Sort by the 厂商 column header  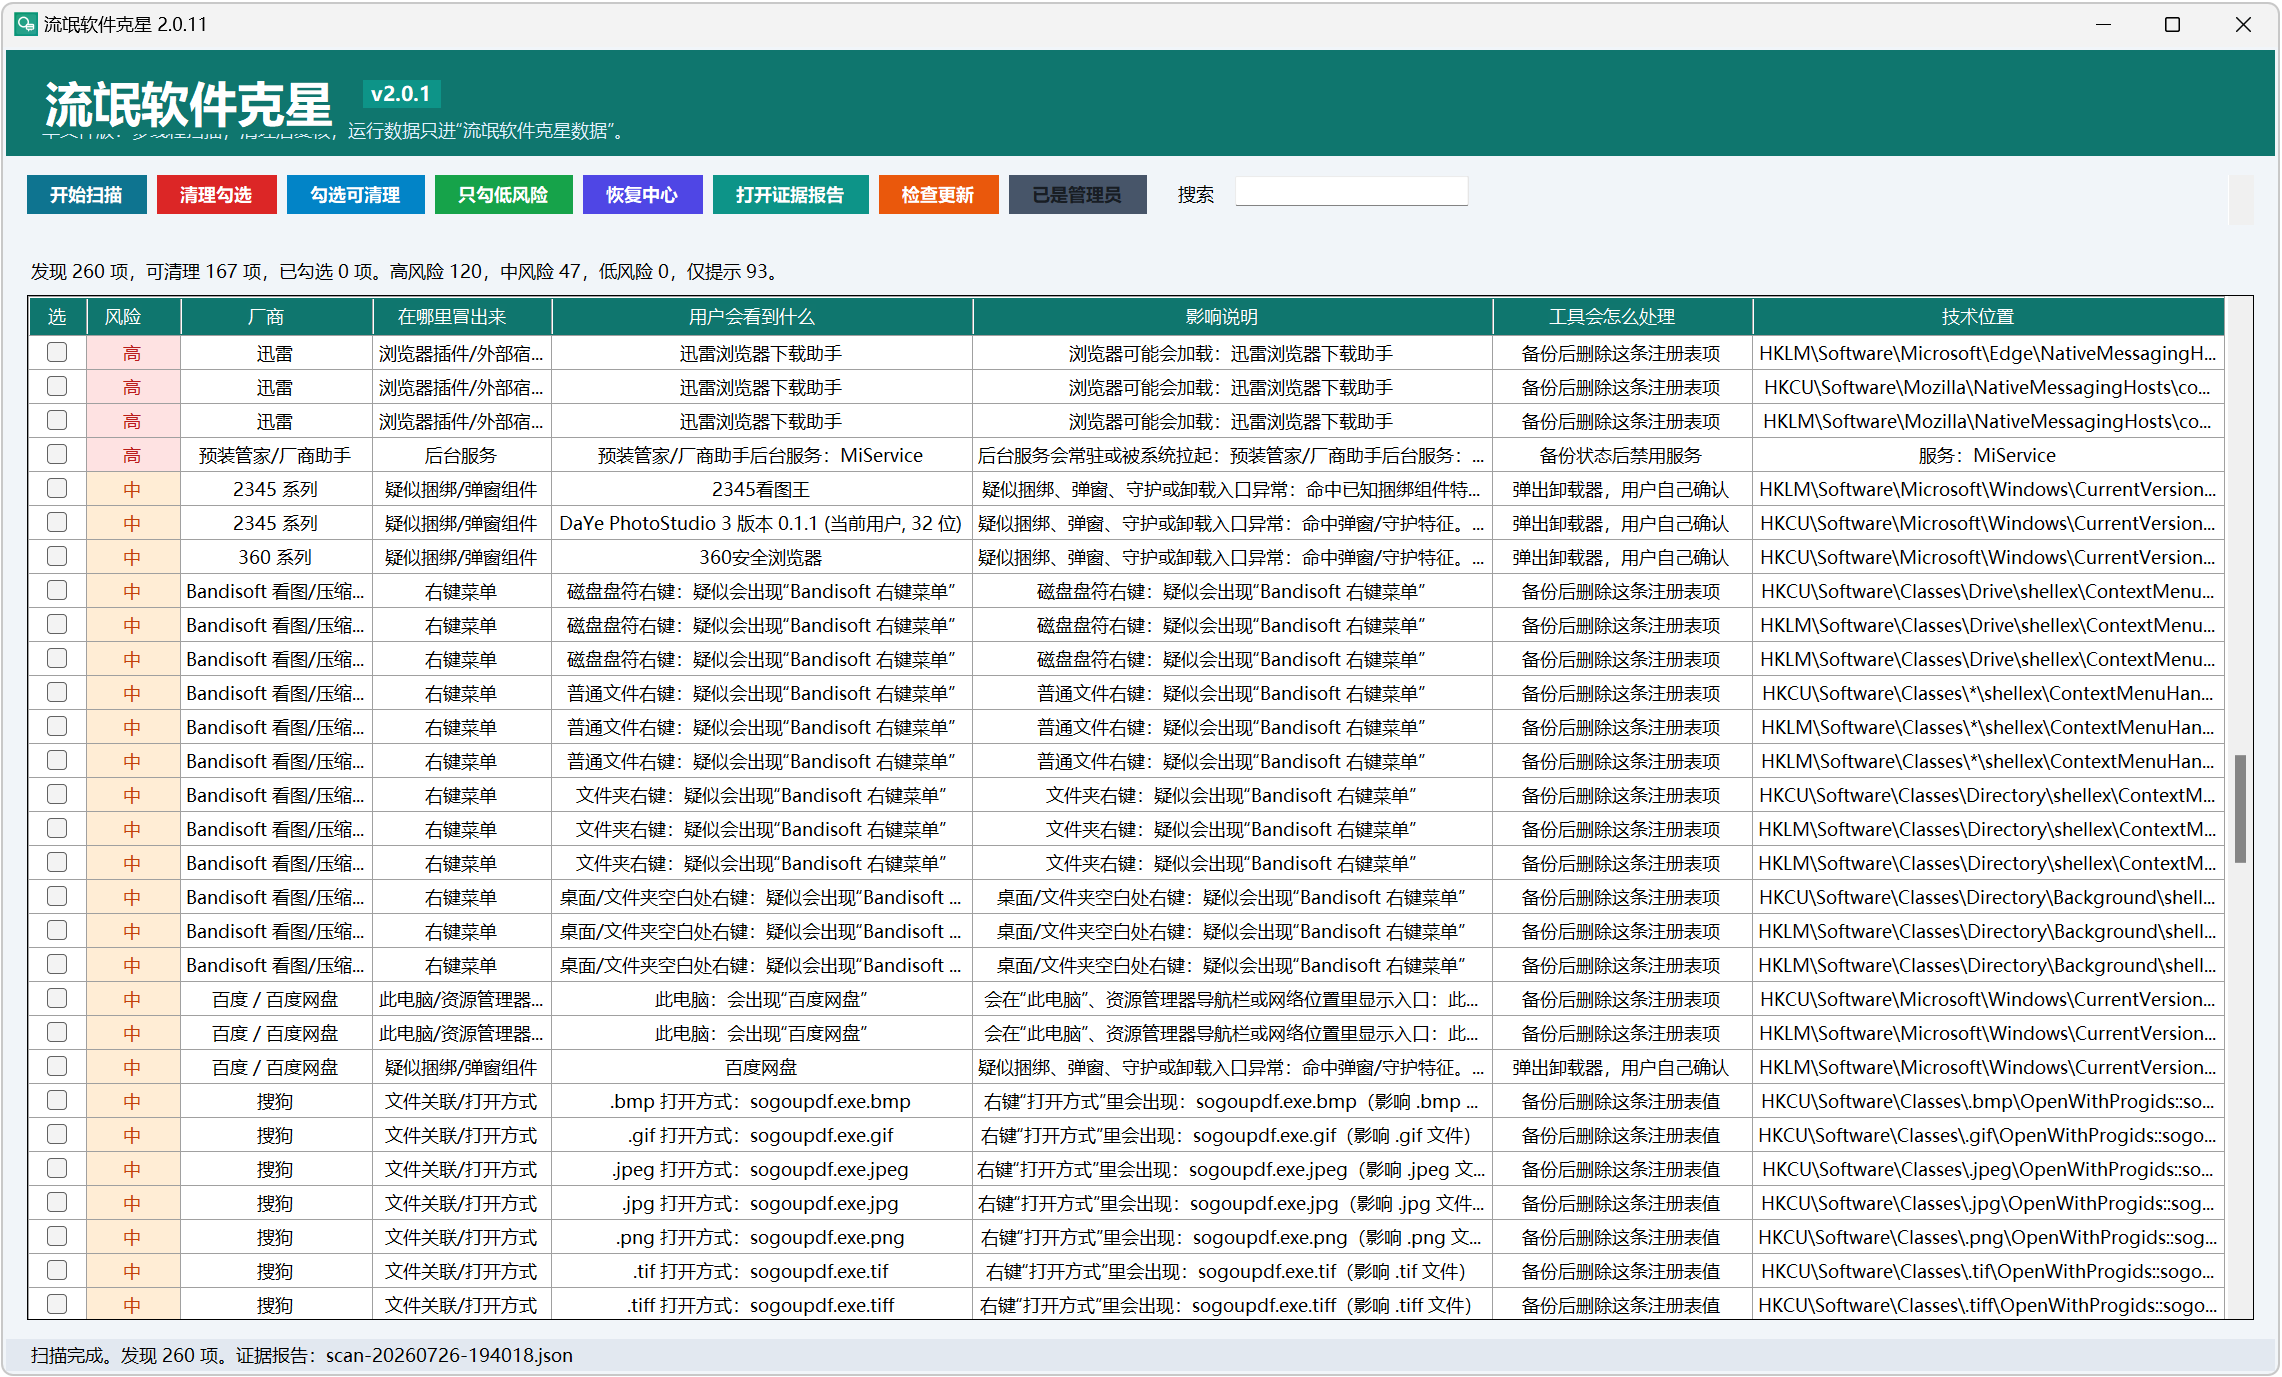[x=276, y=317]
